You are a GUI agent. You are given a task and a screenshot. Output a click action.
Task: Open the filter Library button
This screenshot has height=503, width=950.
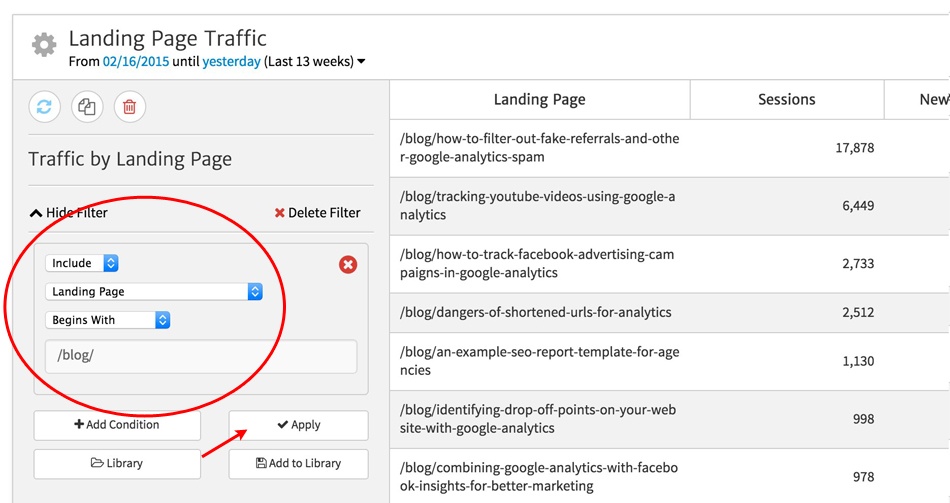point(117,464)
